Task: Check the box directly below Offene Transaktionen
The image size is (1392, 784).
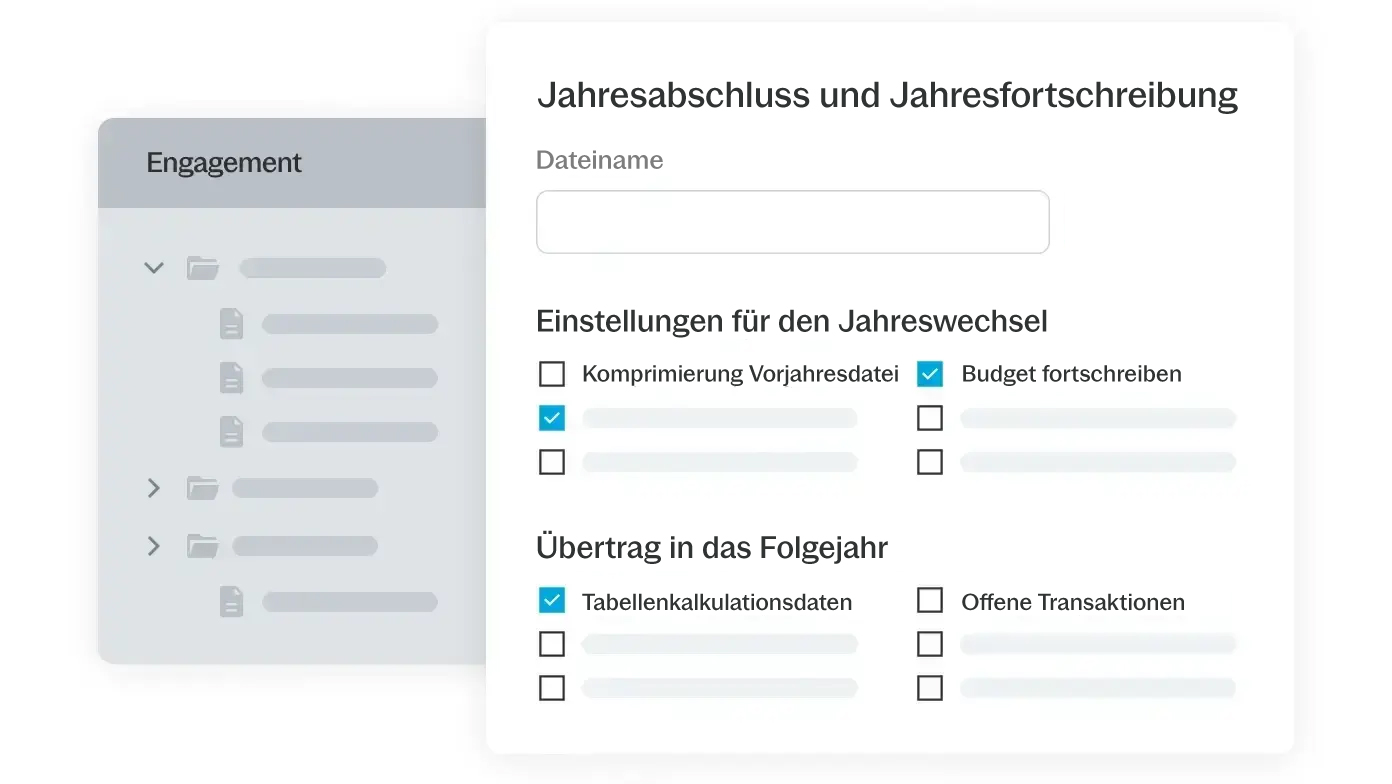Action: (930, 644)
